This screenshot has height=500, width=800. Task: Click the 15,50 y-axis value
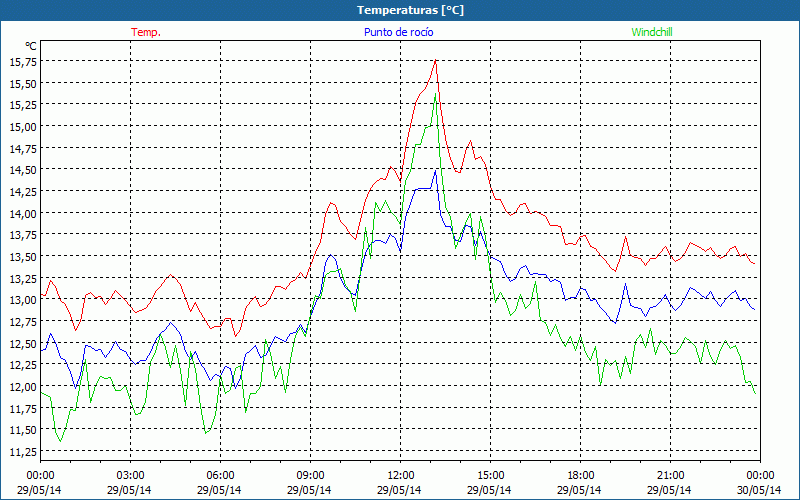[23, 83]
